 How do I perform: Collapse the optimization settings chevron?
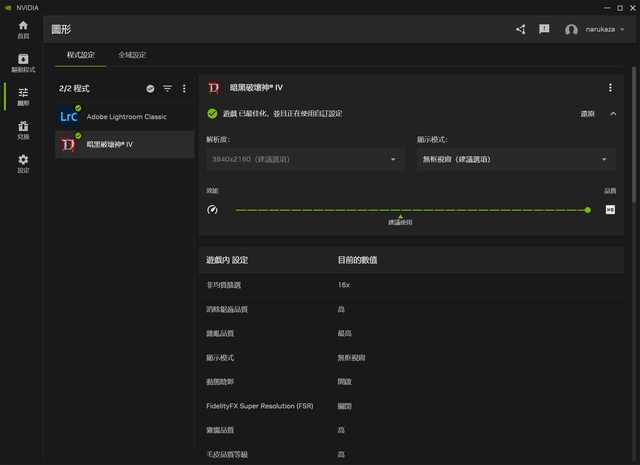[613, 114]
